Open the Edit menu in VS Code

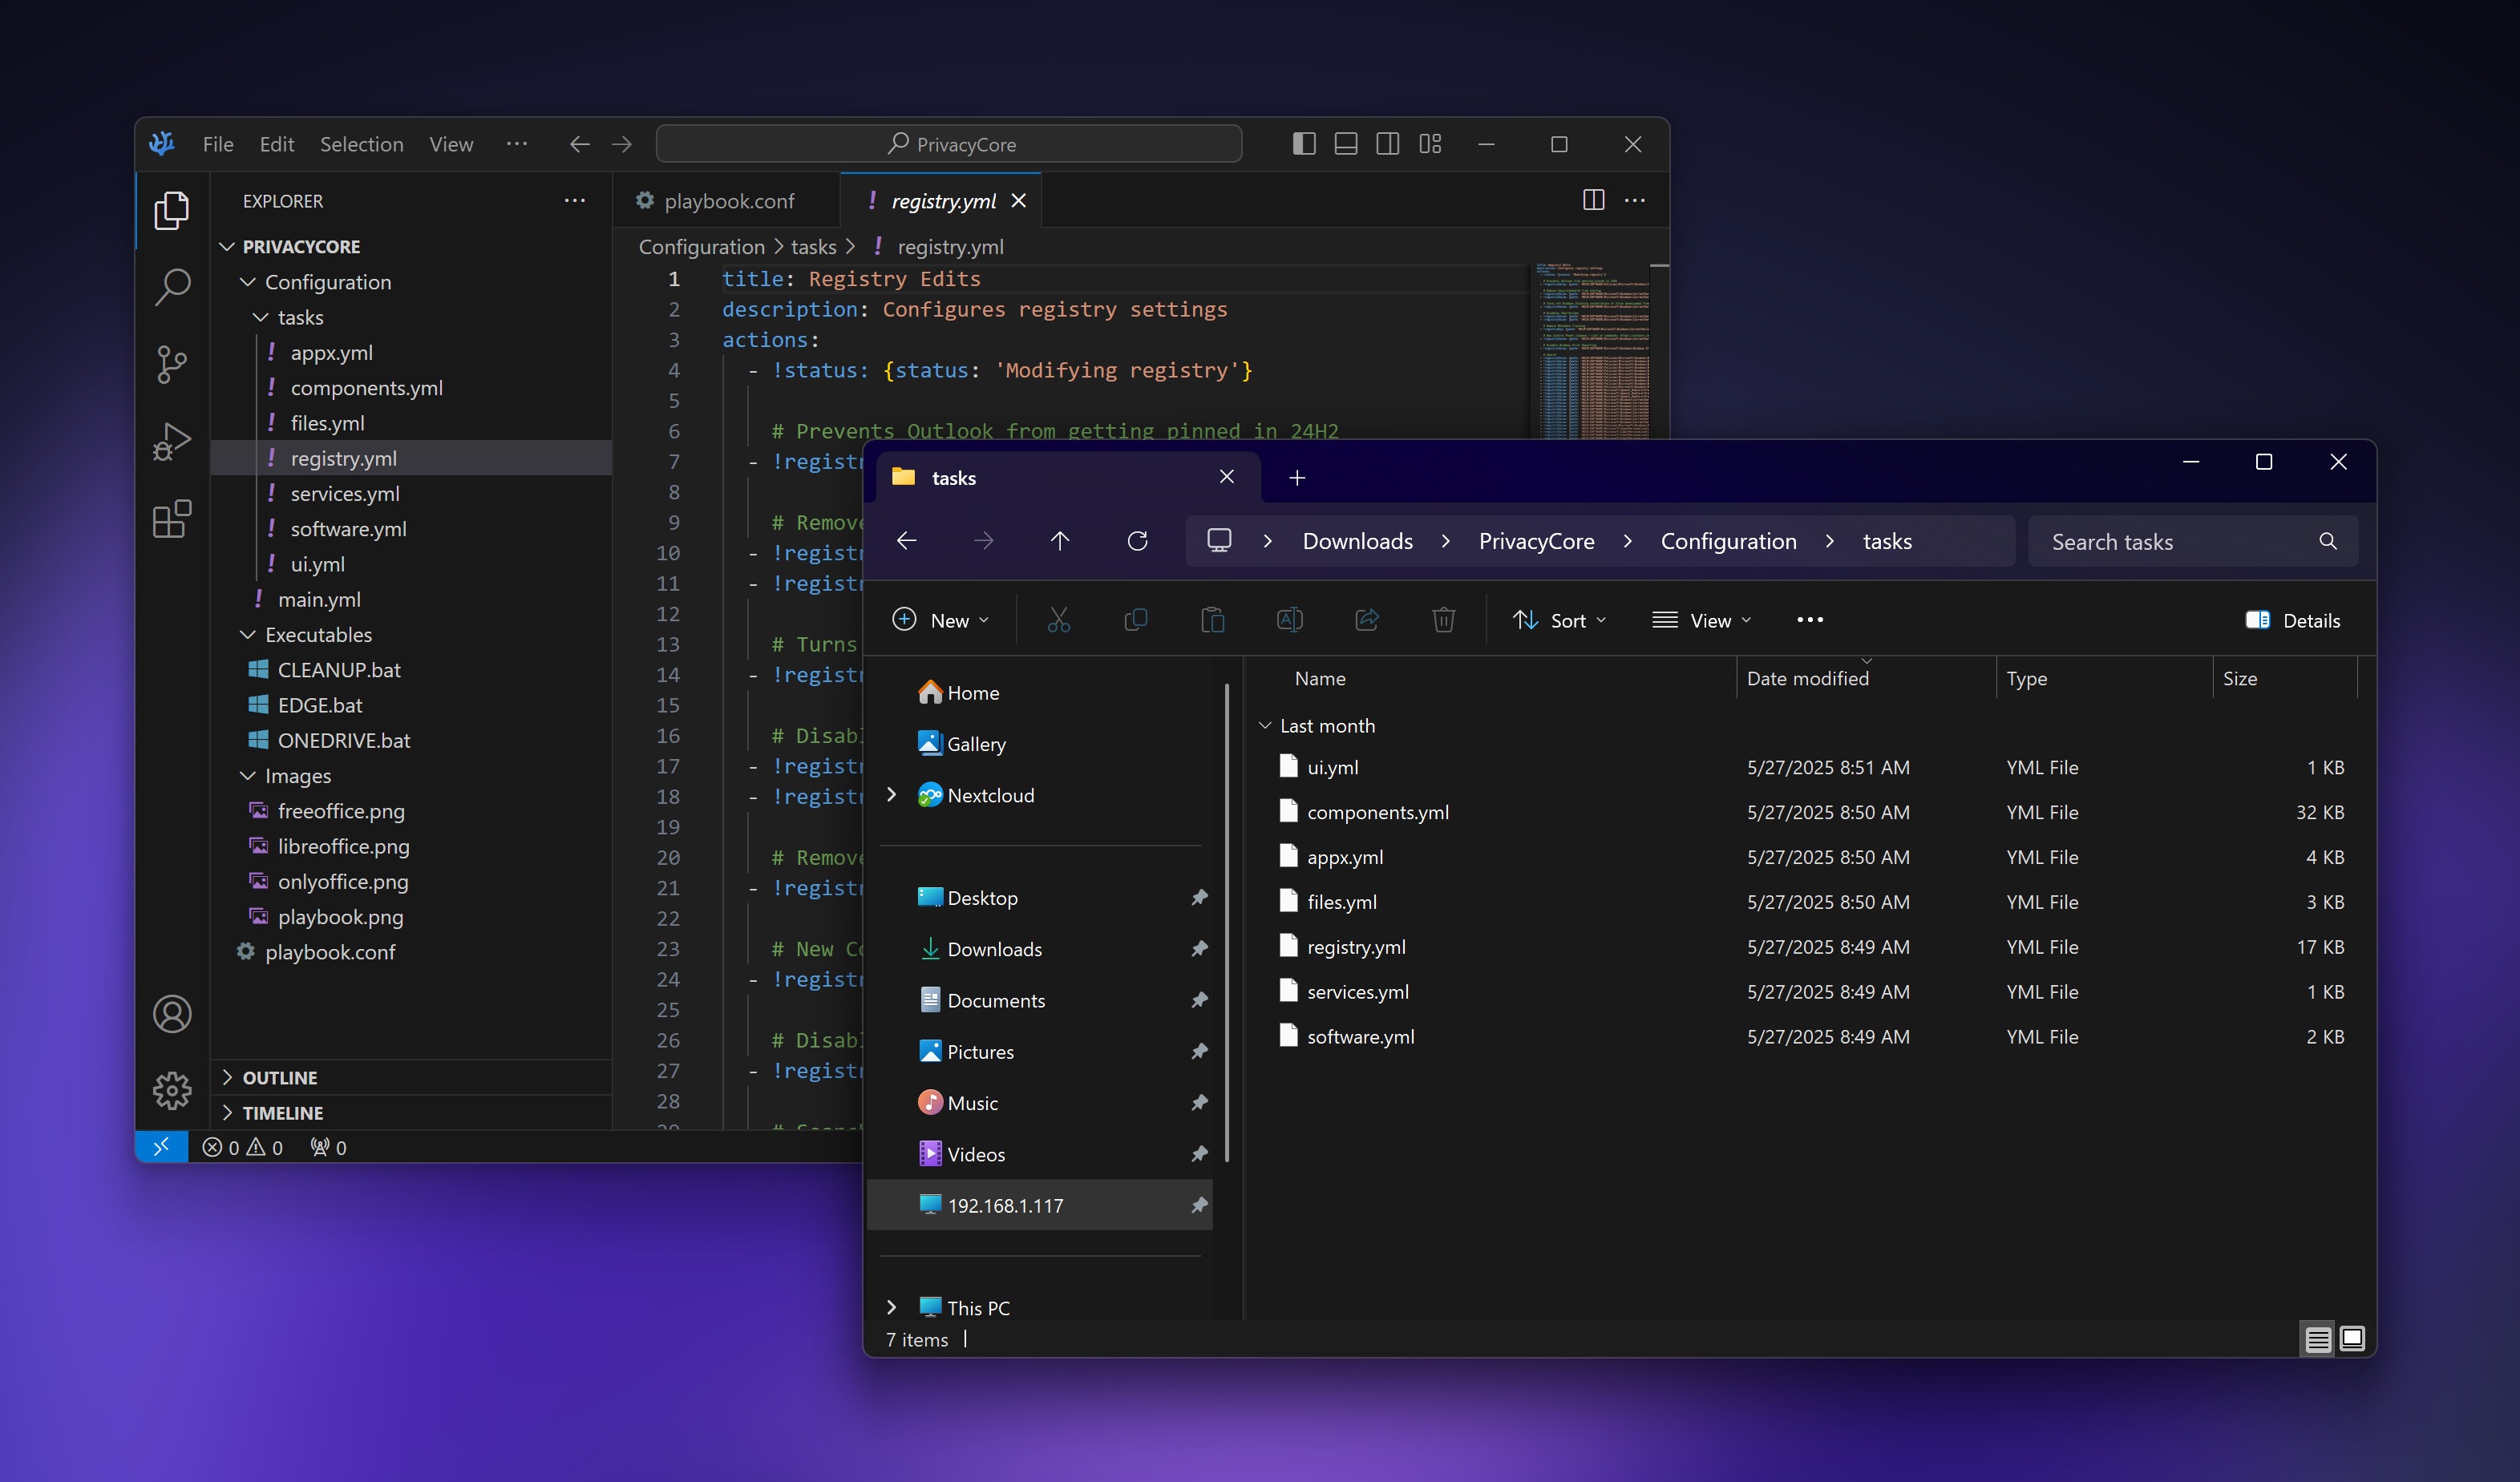(277, 144)
